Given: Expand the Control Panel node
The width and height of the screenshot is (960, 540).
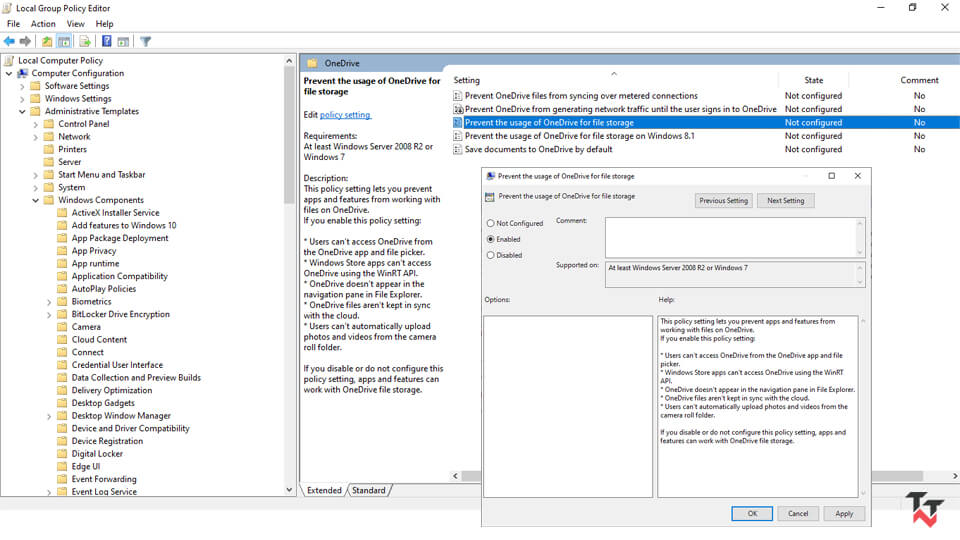Looking at the screenshot, I should (x=36, y=124).
